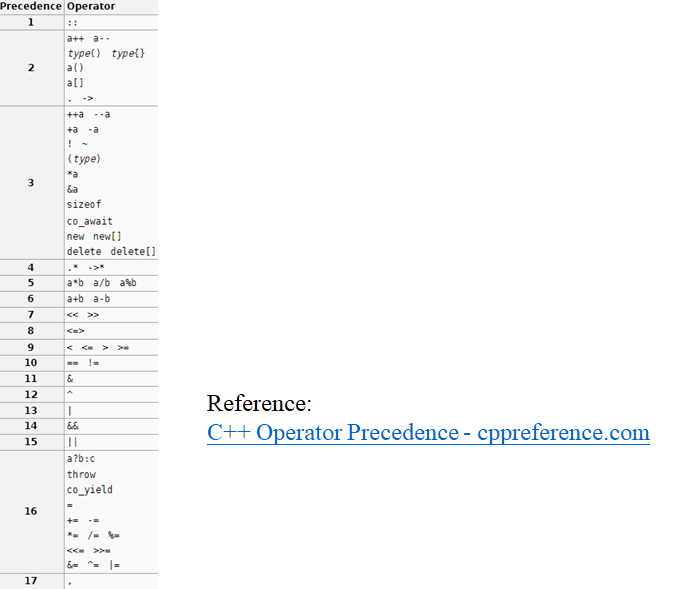Click the 'throw' operator text

click(x=81, y=474)
